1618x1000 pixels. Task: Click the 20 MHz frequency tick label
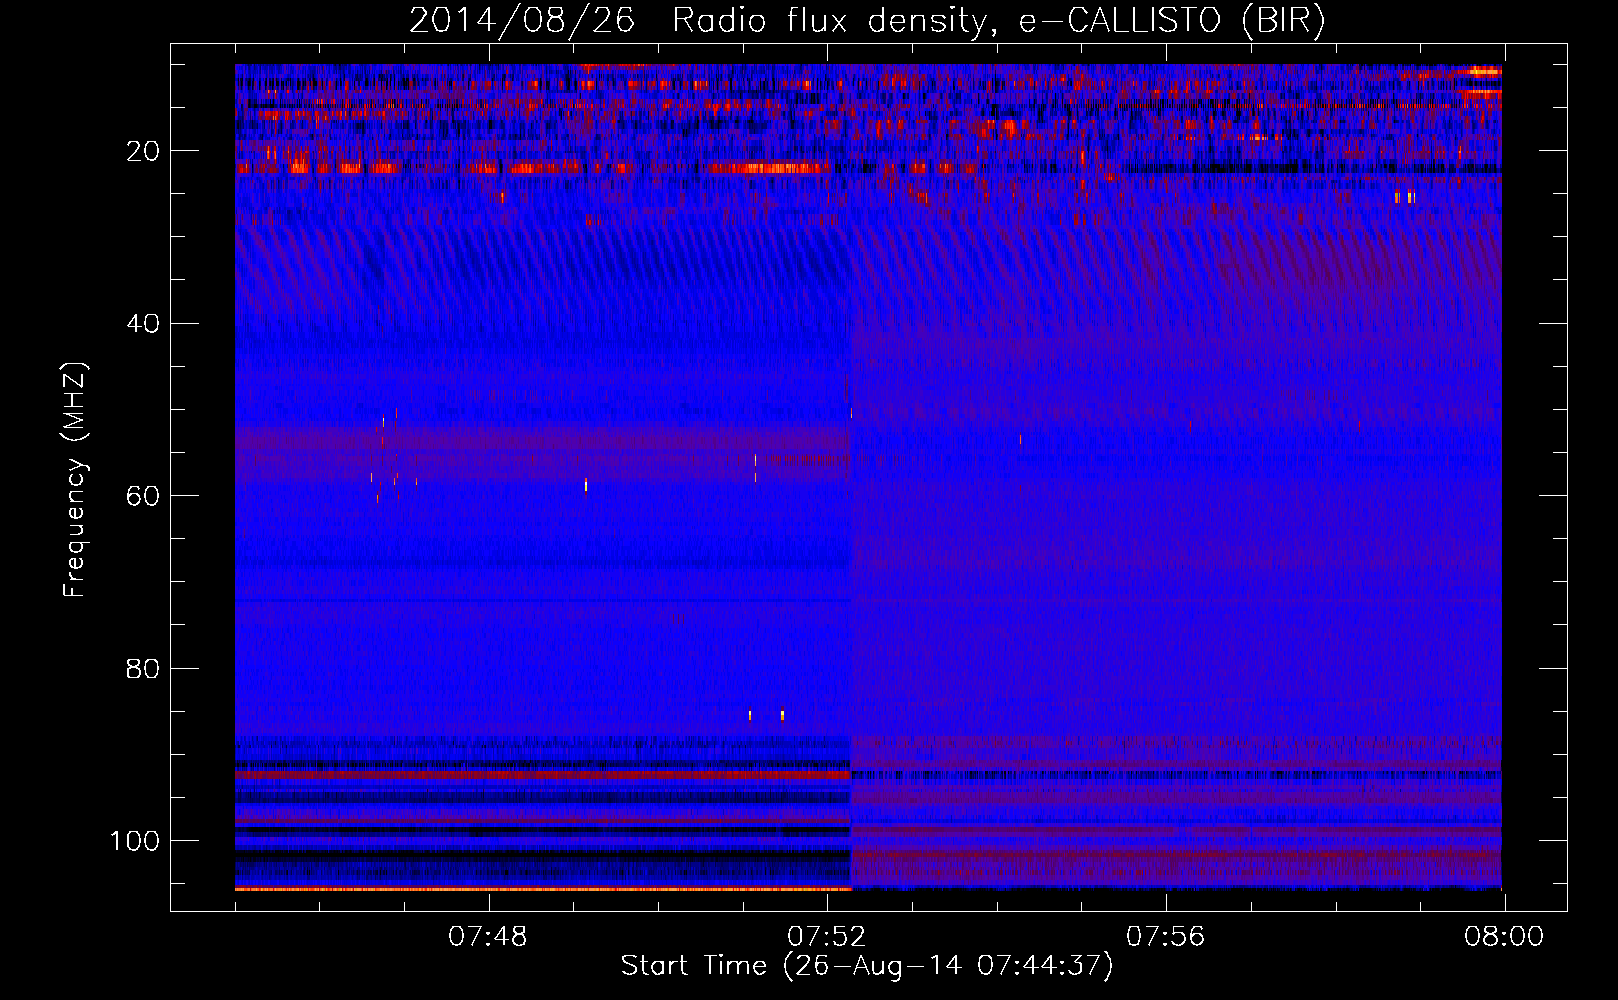[143, 151]
